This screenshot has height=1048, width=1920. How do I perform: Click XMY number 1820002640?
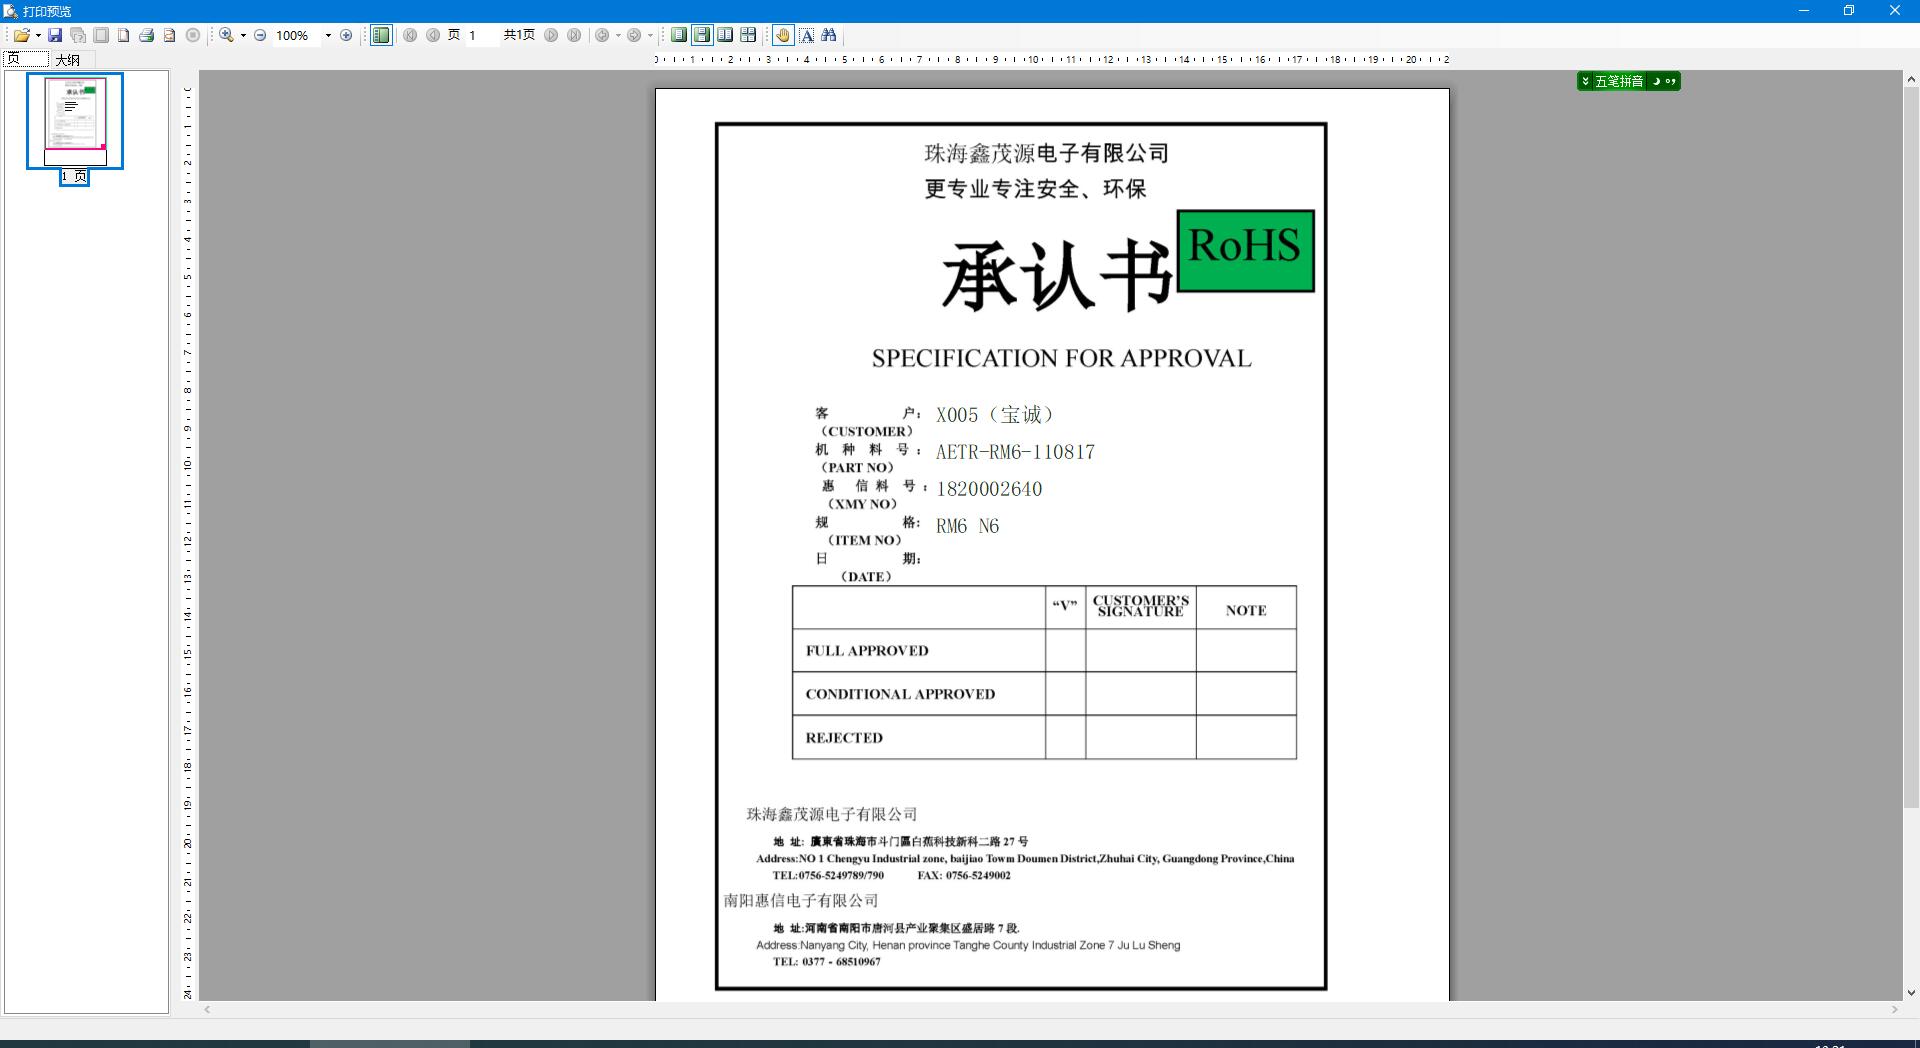989,489
